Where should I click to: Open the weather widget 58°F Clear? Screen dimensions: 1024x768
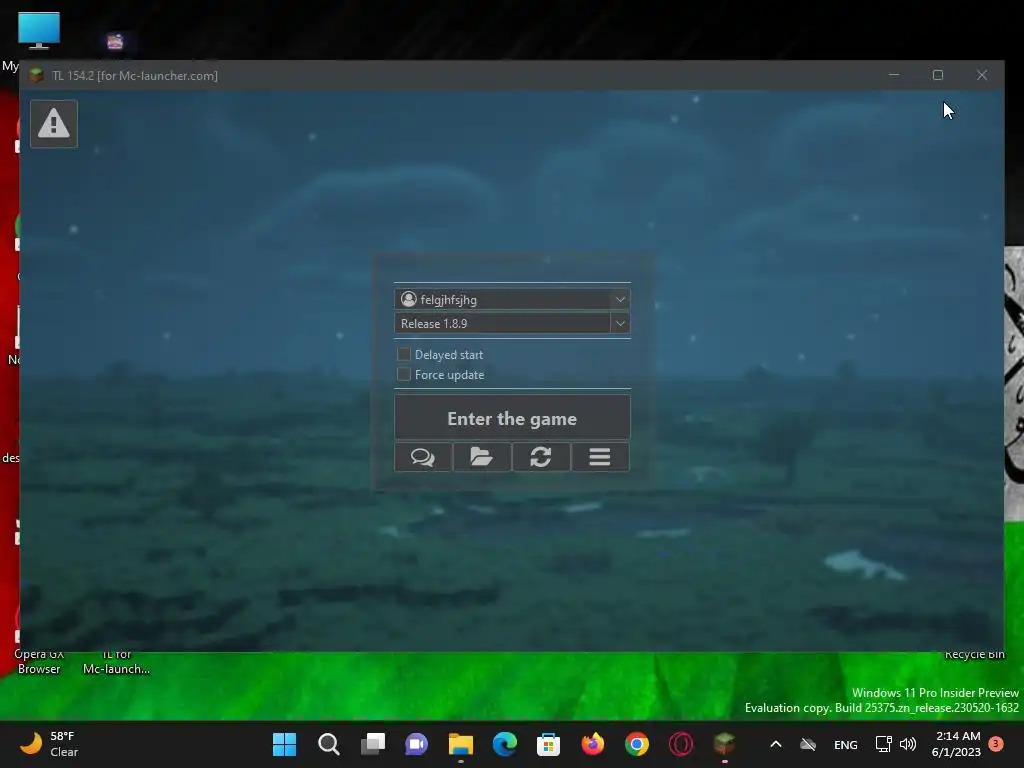[x=49, y=744]
